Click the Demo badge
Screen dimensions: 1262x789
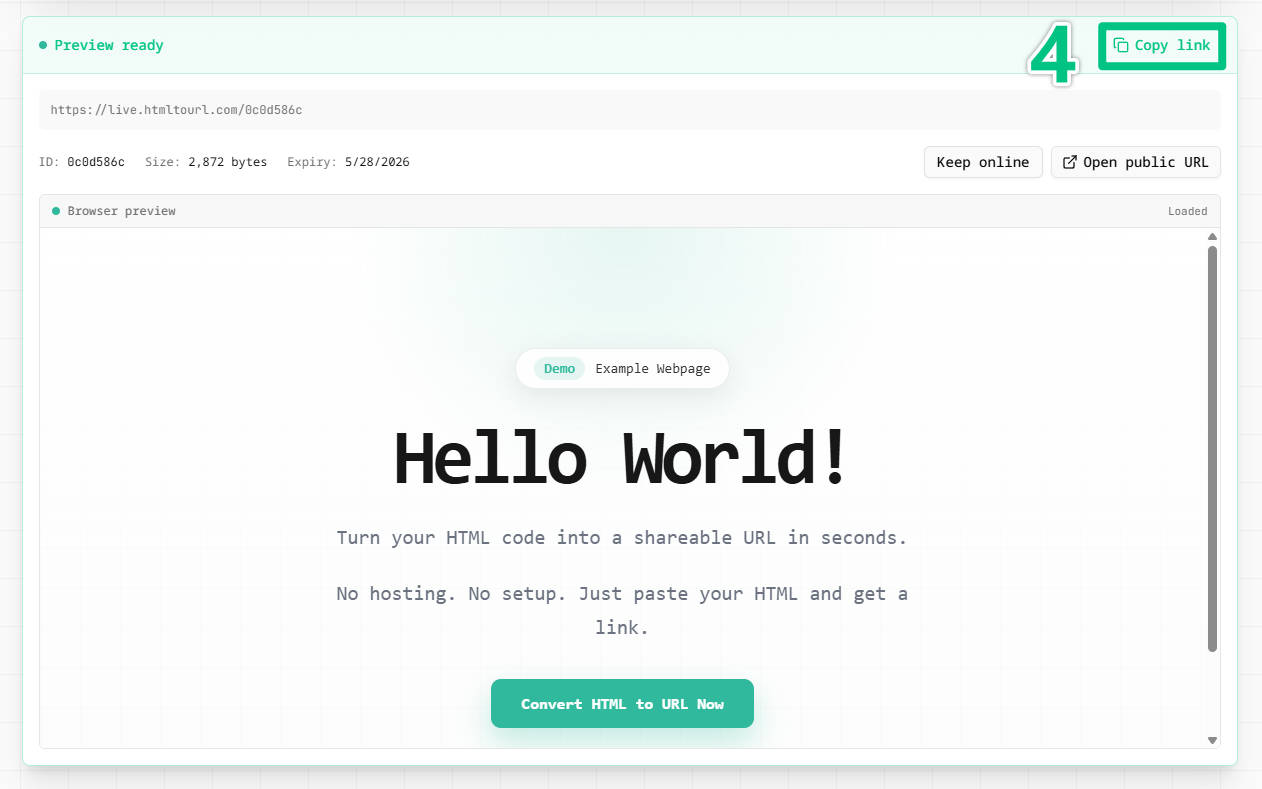559,369
